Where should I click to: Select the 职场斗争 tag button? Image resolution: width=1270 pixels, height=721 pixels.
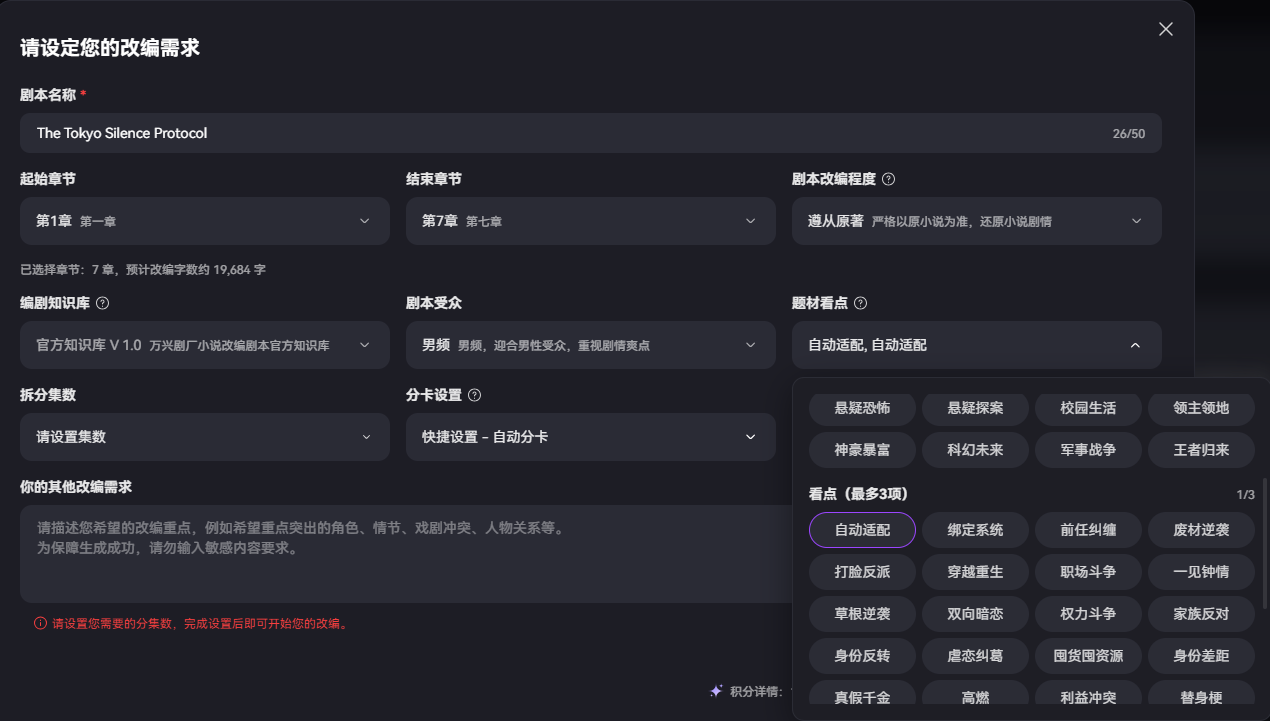1088,572
